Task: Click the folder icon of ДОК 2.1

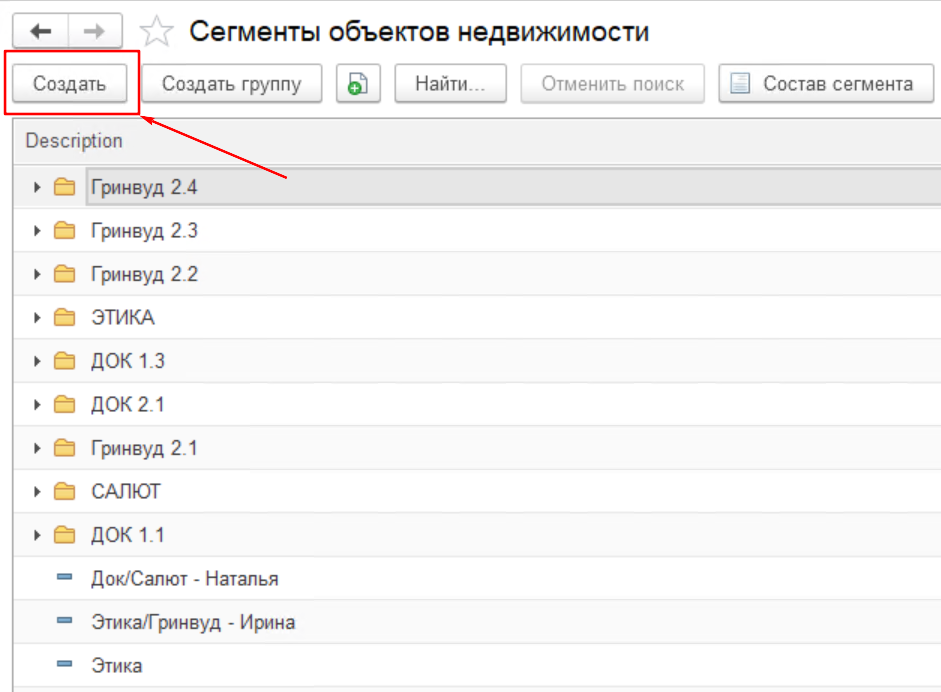Action: (65, 405)
